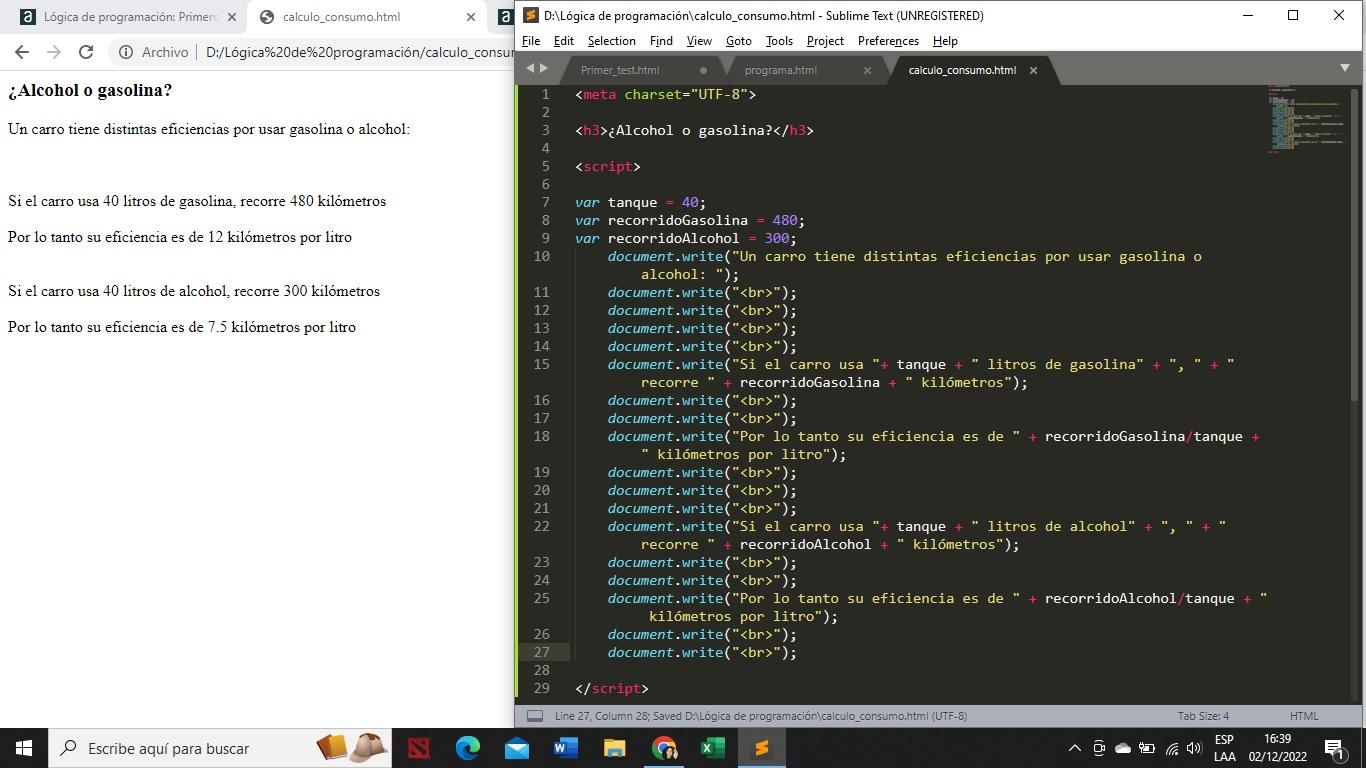Open the Mail app from the taskbar

pos(517,748)
